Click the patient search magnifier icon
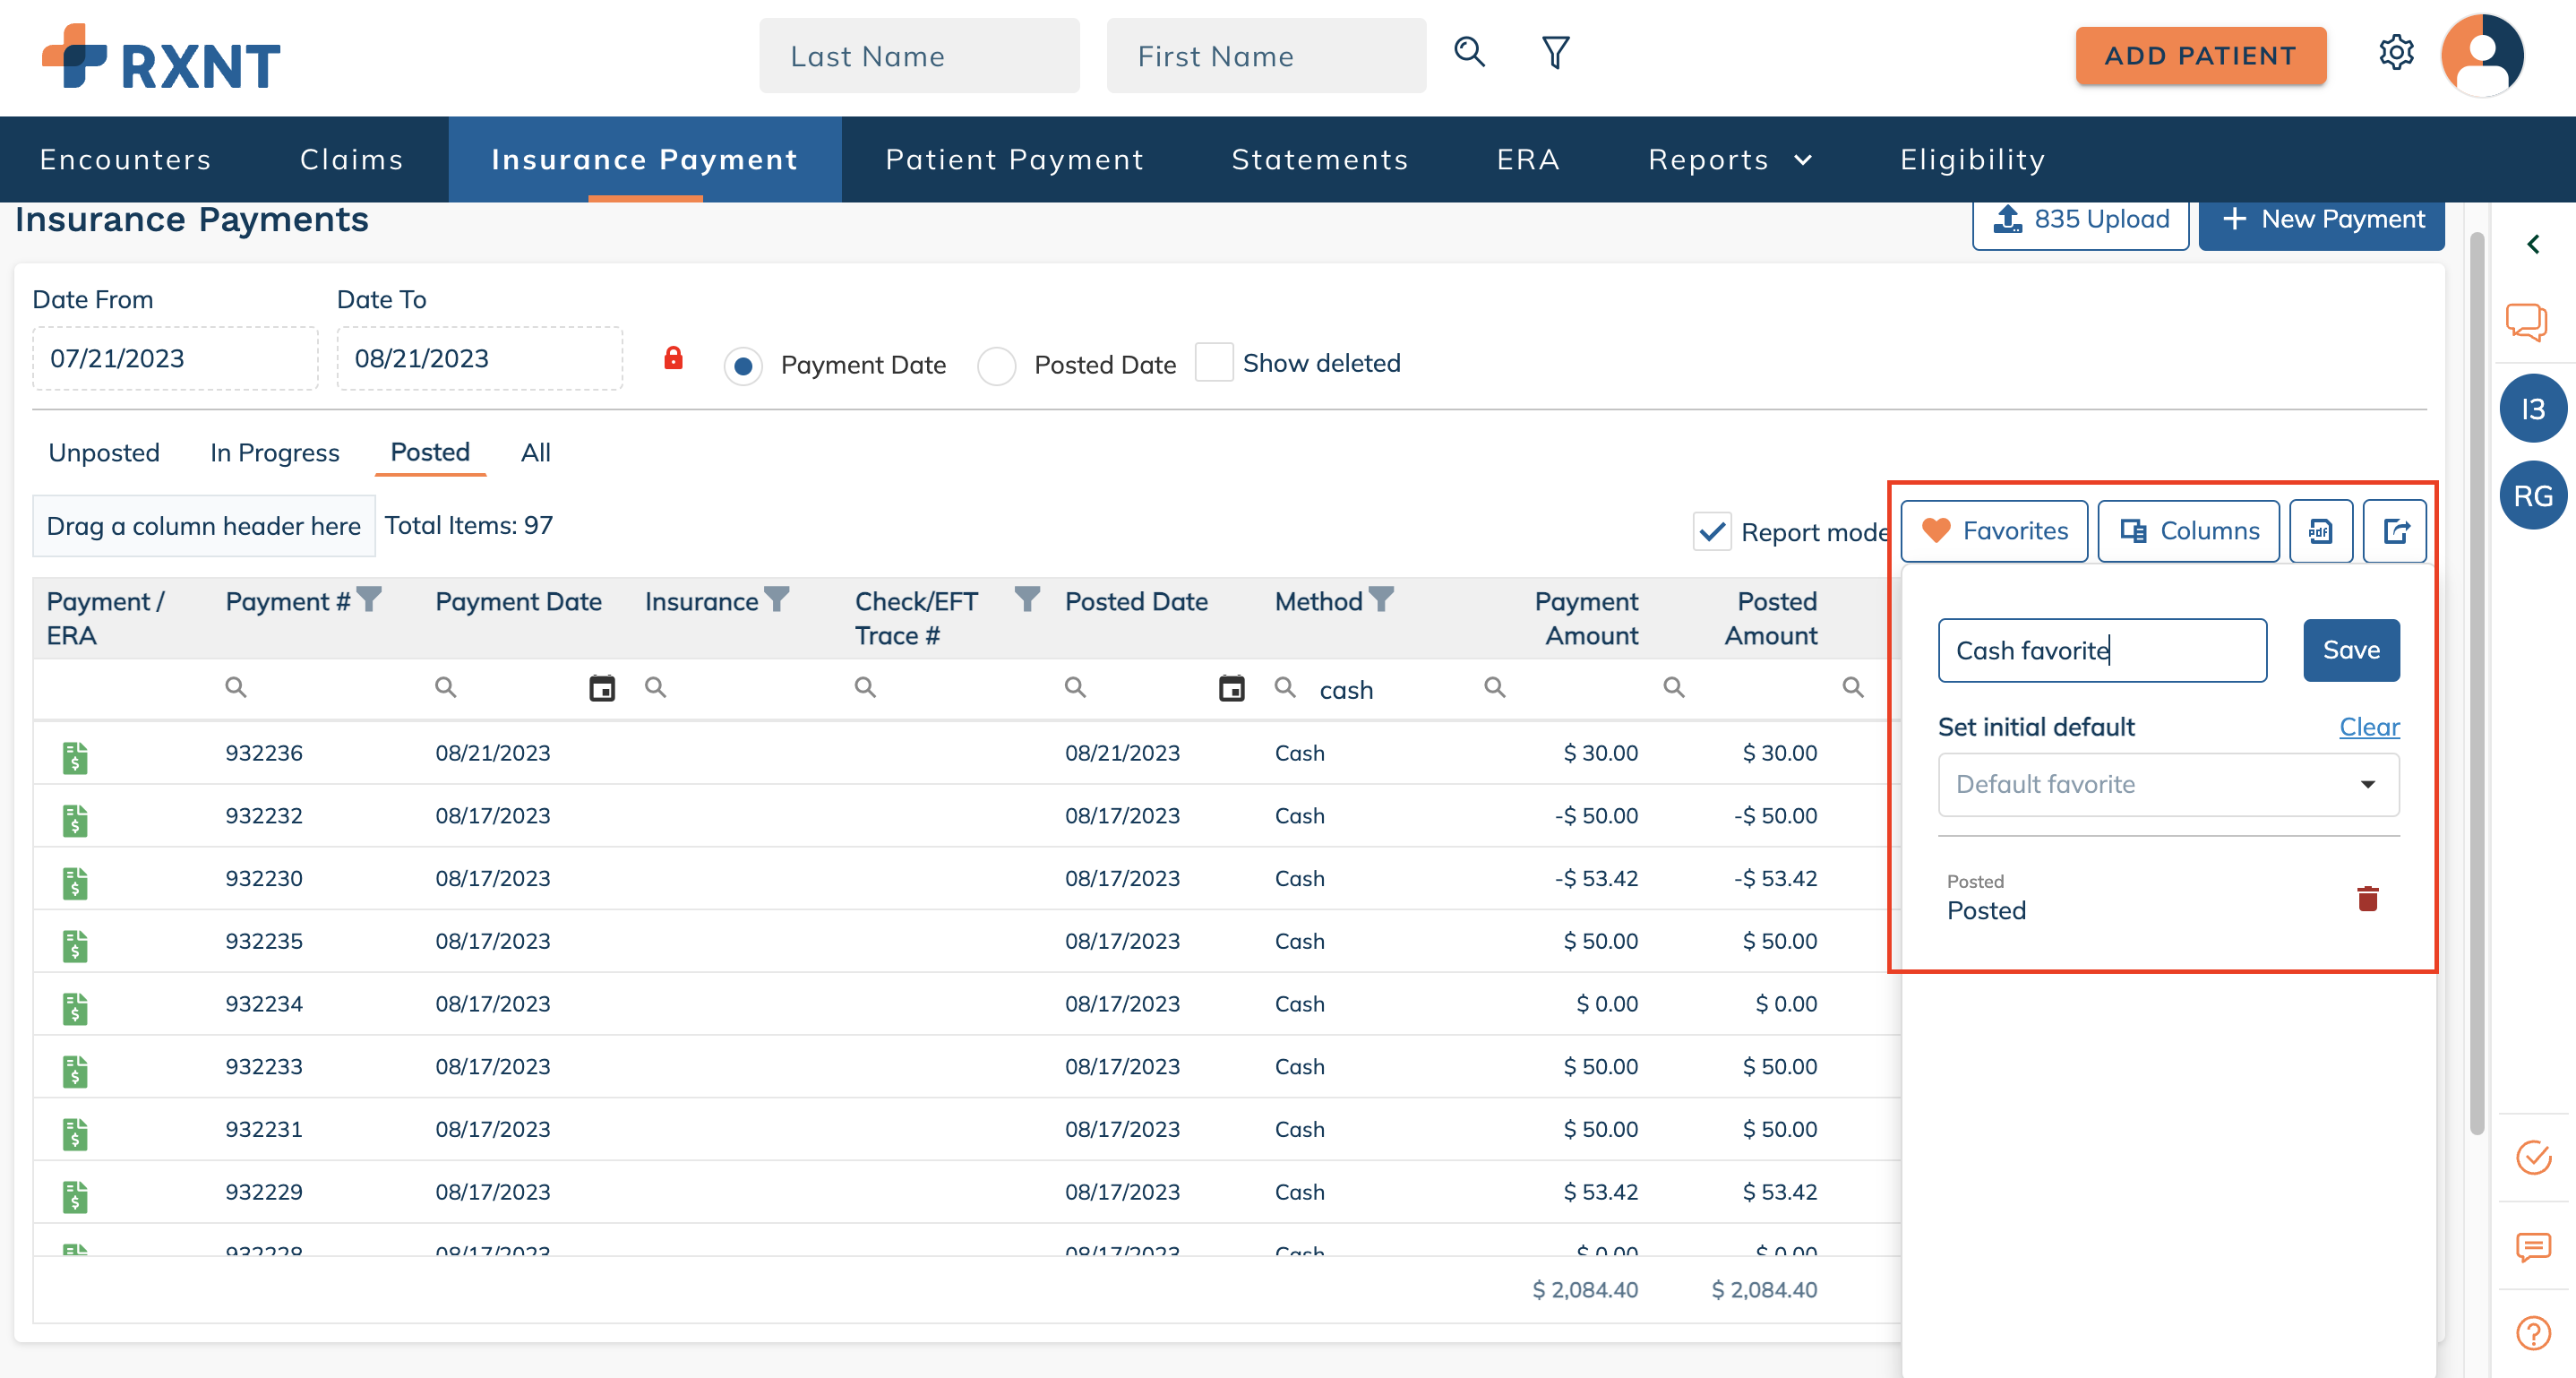The image size is (2576, 1378). tap(1469, 52)
